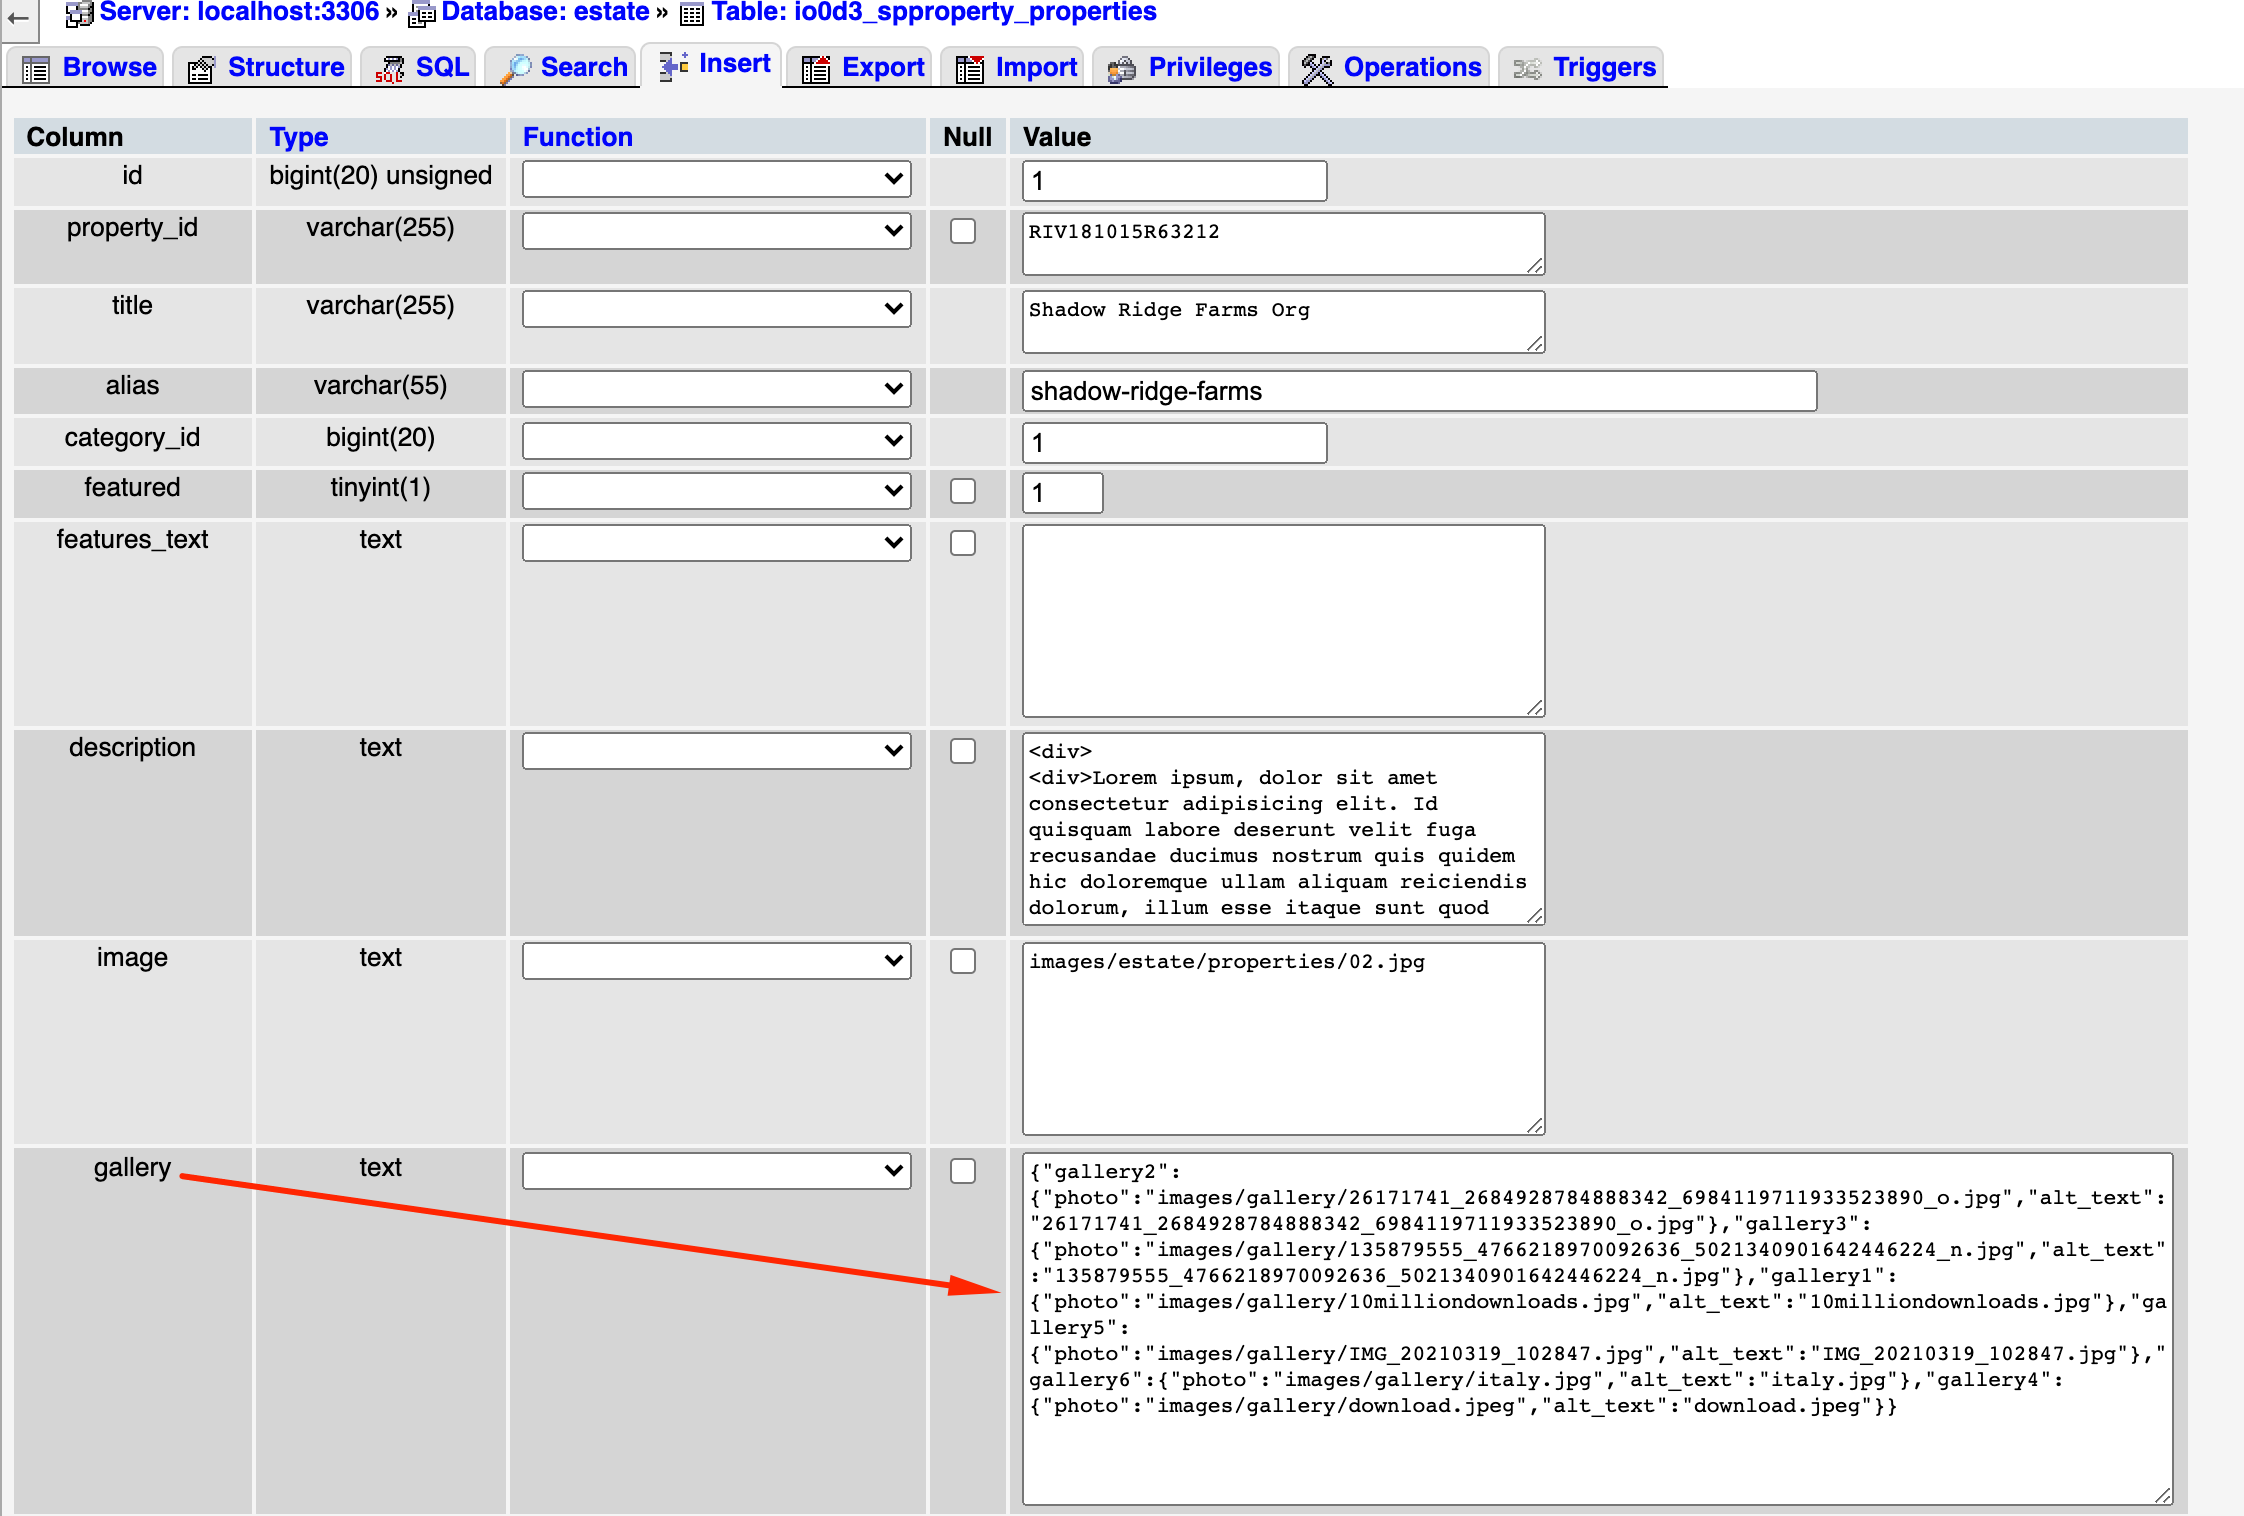Check the Null box for gallery
Viewport: 2244px width, 1516px height.
pos(963,1171)
